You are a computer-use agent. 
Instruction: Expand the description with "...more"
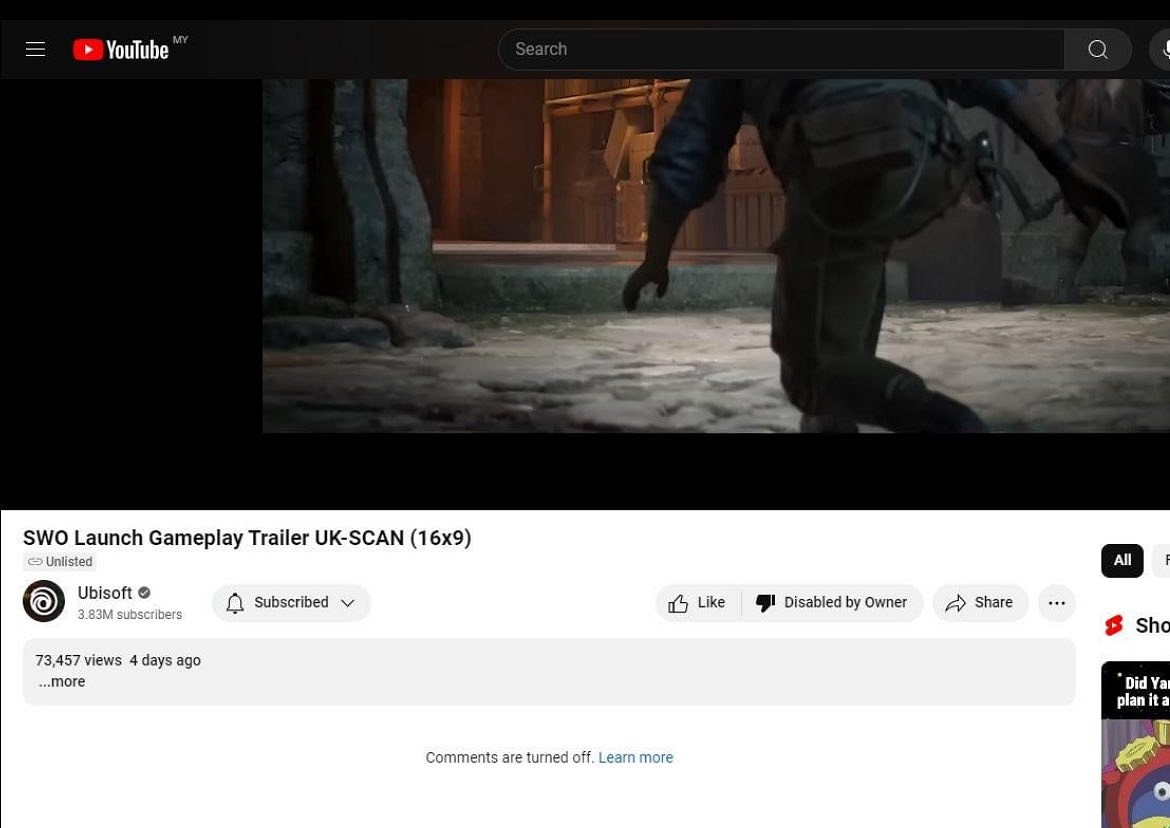pyautogui.click(x=62, y=682)
